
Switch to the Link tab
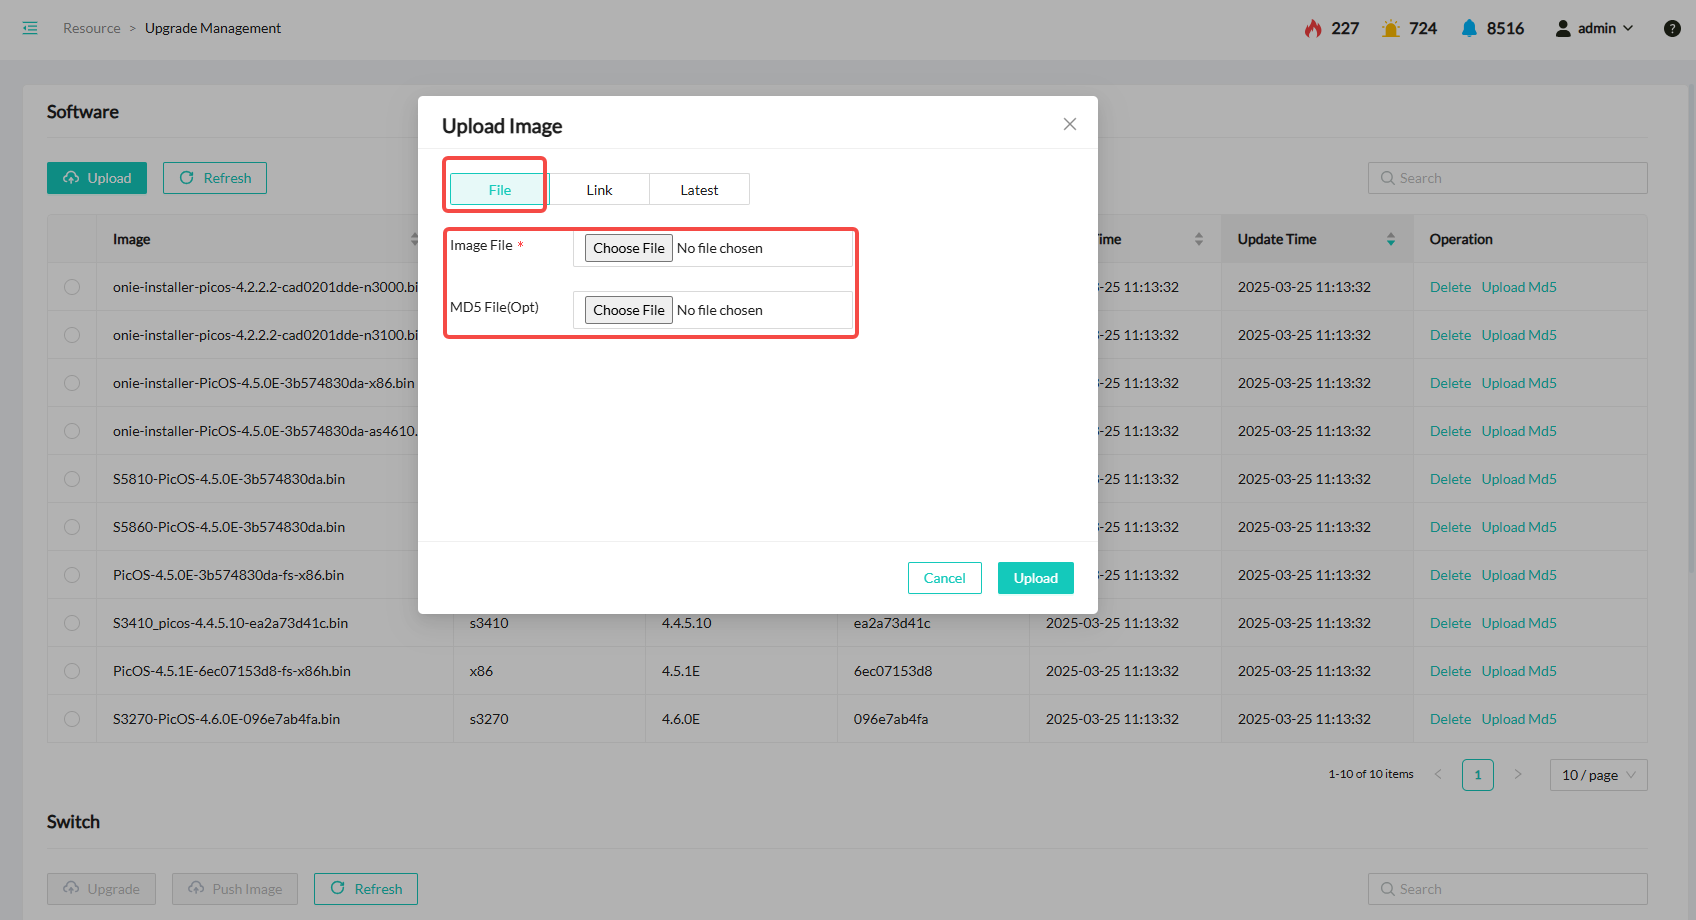(x=599, y=190)
